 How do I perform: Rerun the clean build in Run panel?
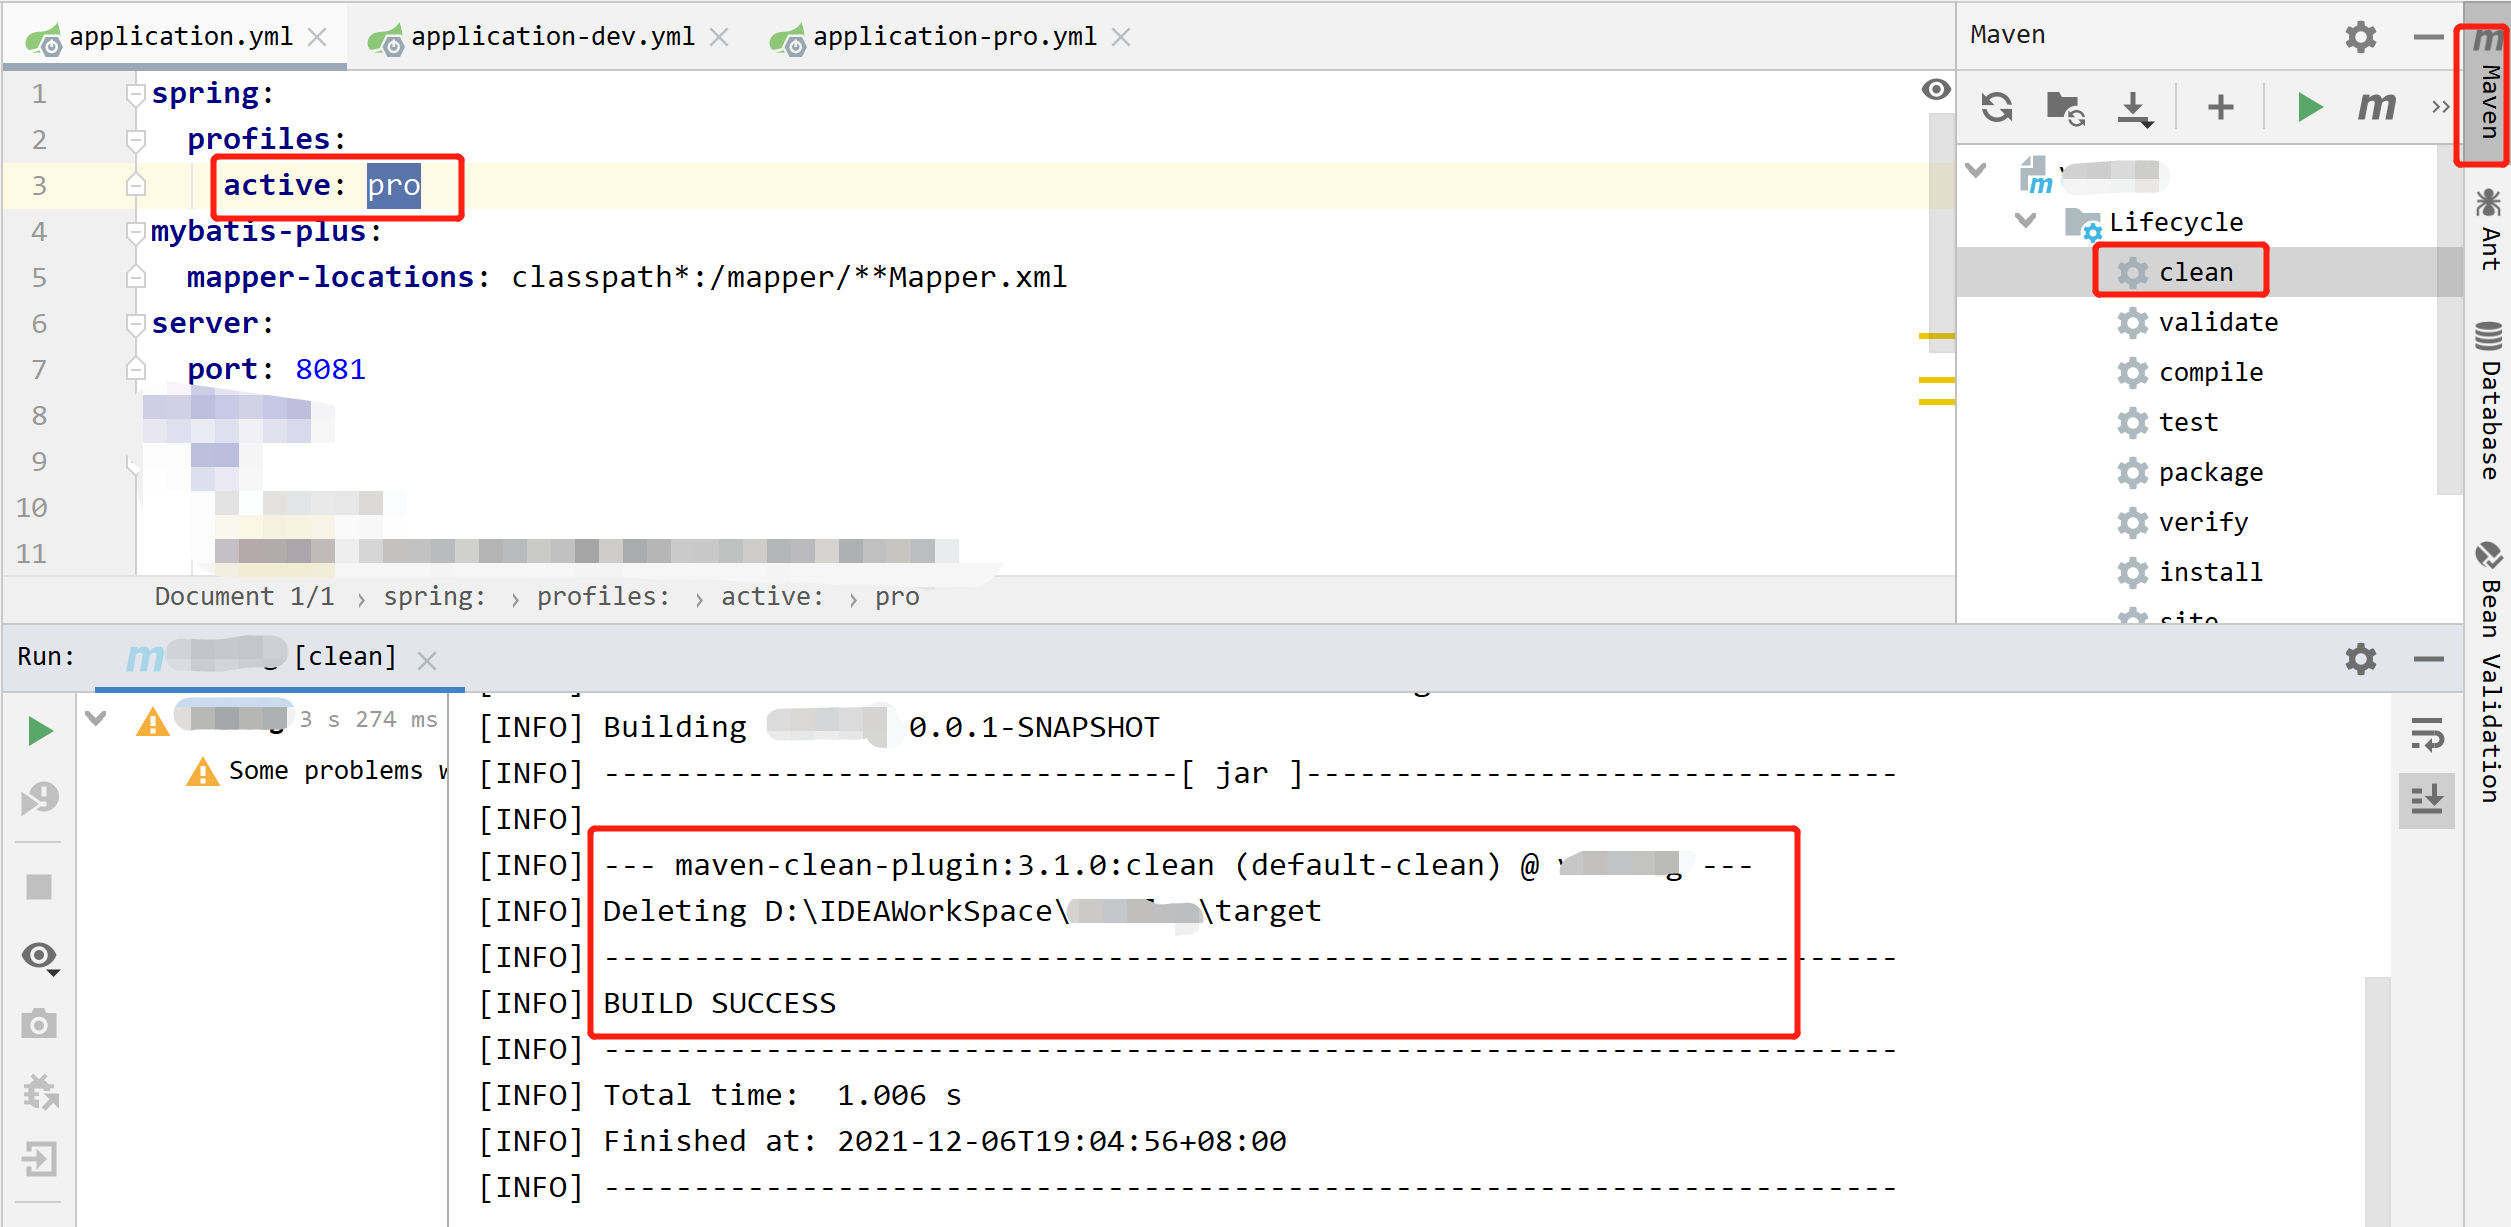click(x=40, y=731)
